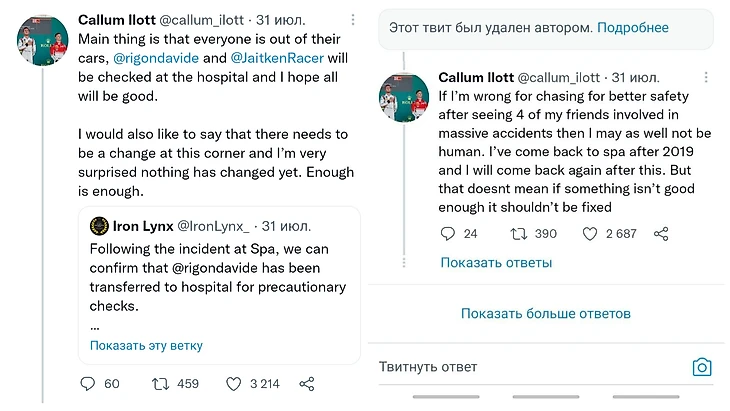Retweet the right tweet with 390 retweets
Image resolution: width=730 pixels, height=411 pixels.
(519, 234)
